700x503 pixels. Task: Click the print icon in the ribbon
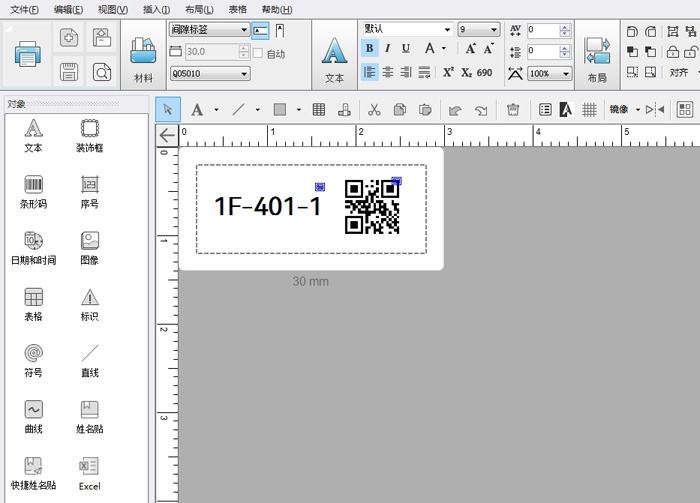coord(27,55)
